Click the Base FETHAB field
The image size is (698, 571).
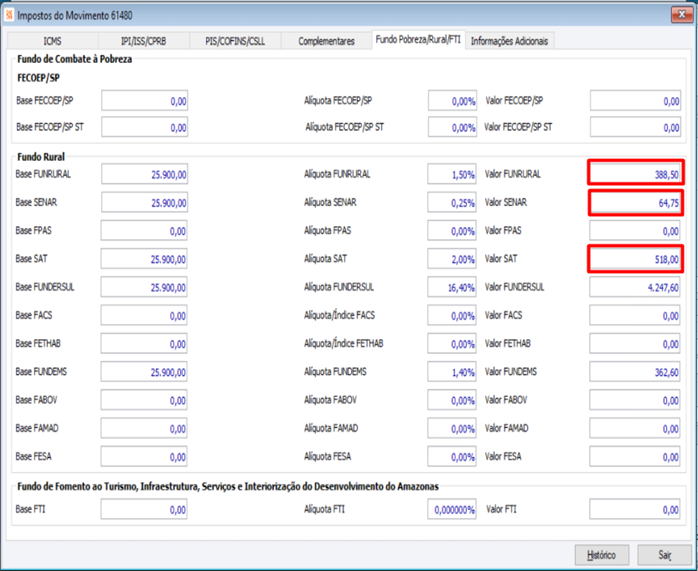144,343
